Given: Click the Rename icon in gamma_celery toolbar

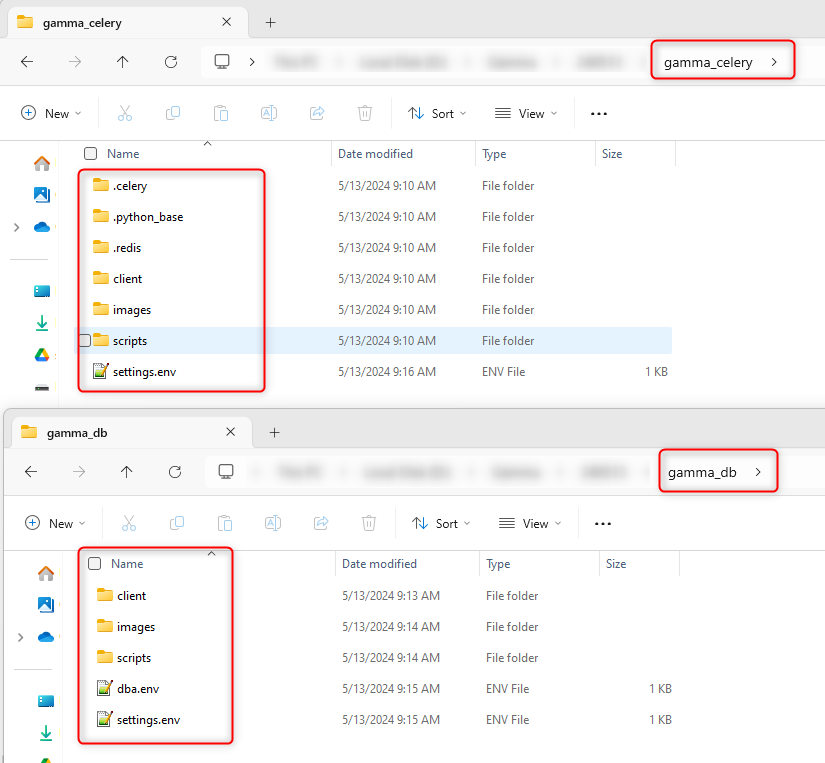Looking at the screenshot, I should coord(269,114).
